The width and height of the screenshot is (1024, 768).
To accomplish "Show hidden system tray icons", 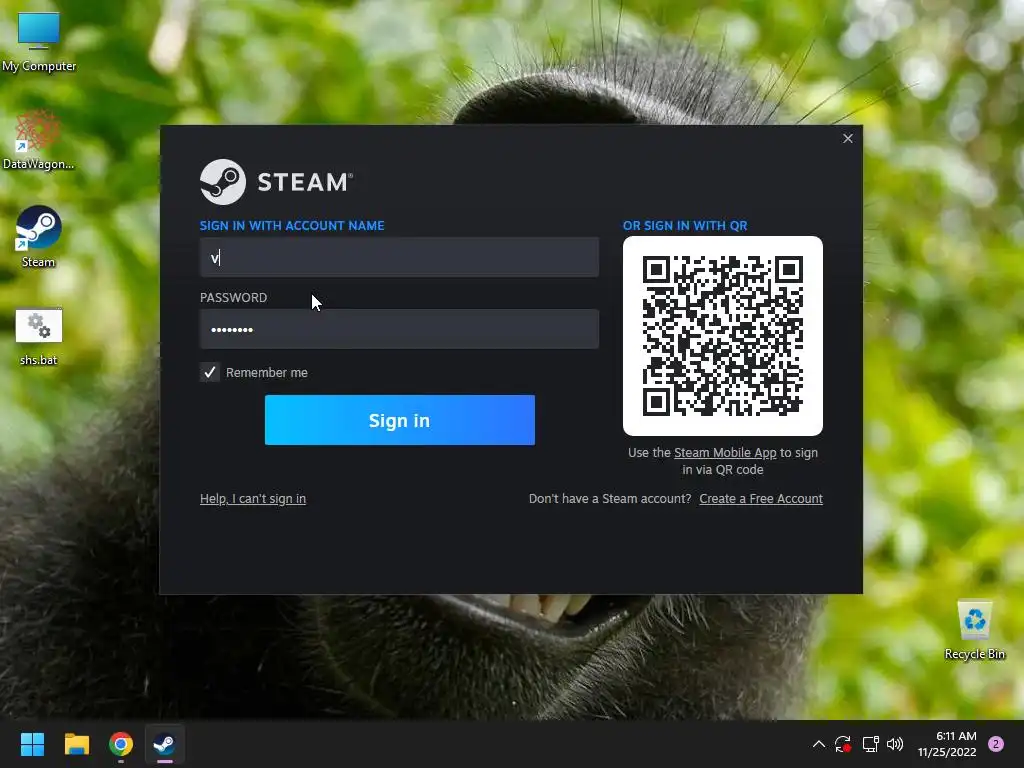I will click(x=818, y=744).
